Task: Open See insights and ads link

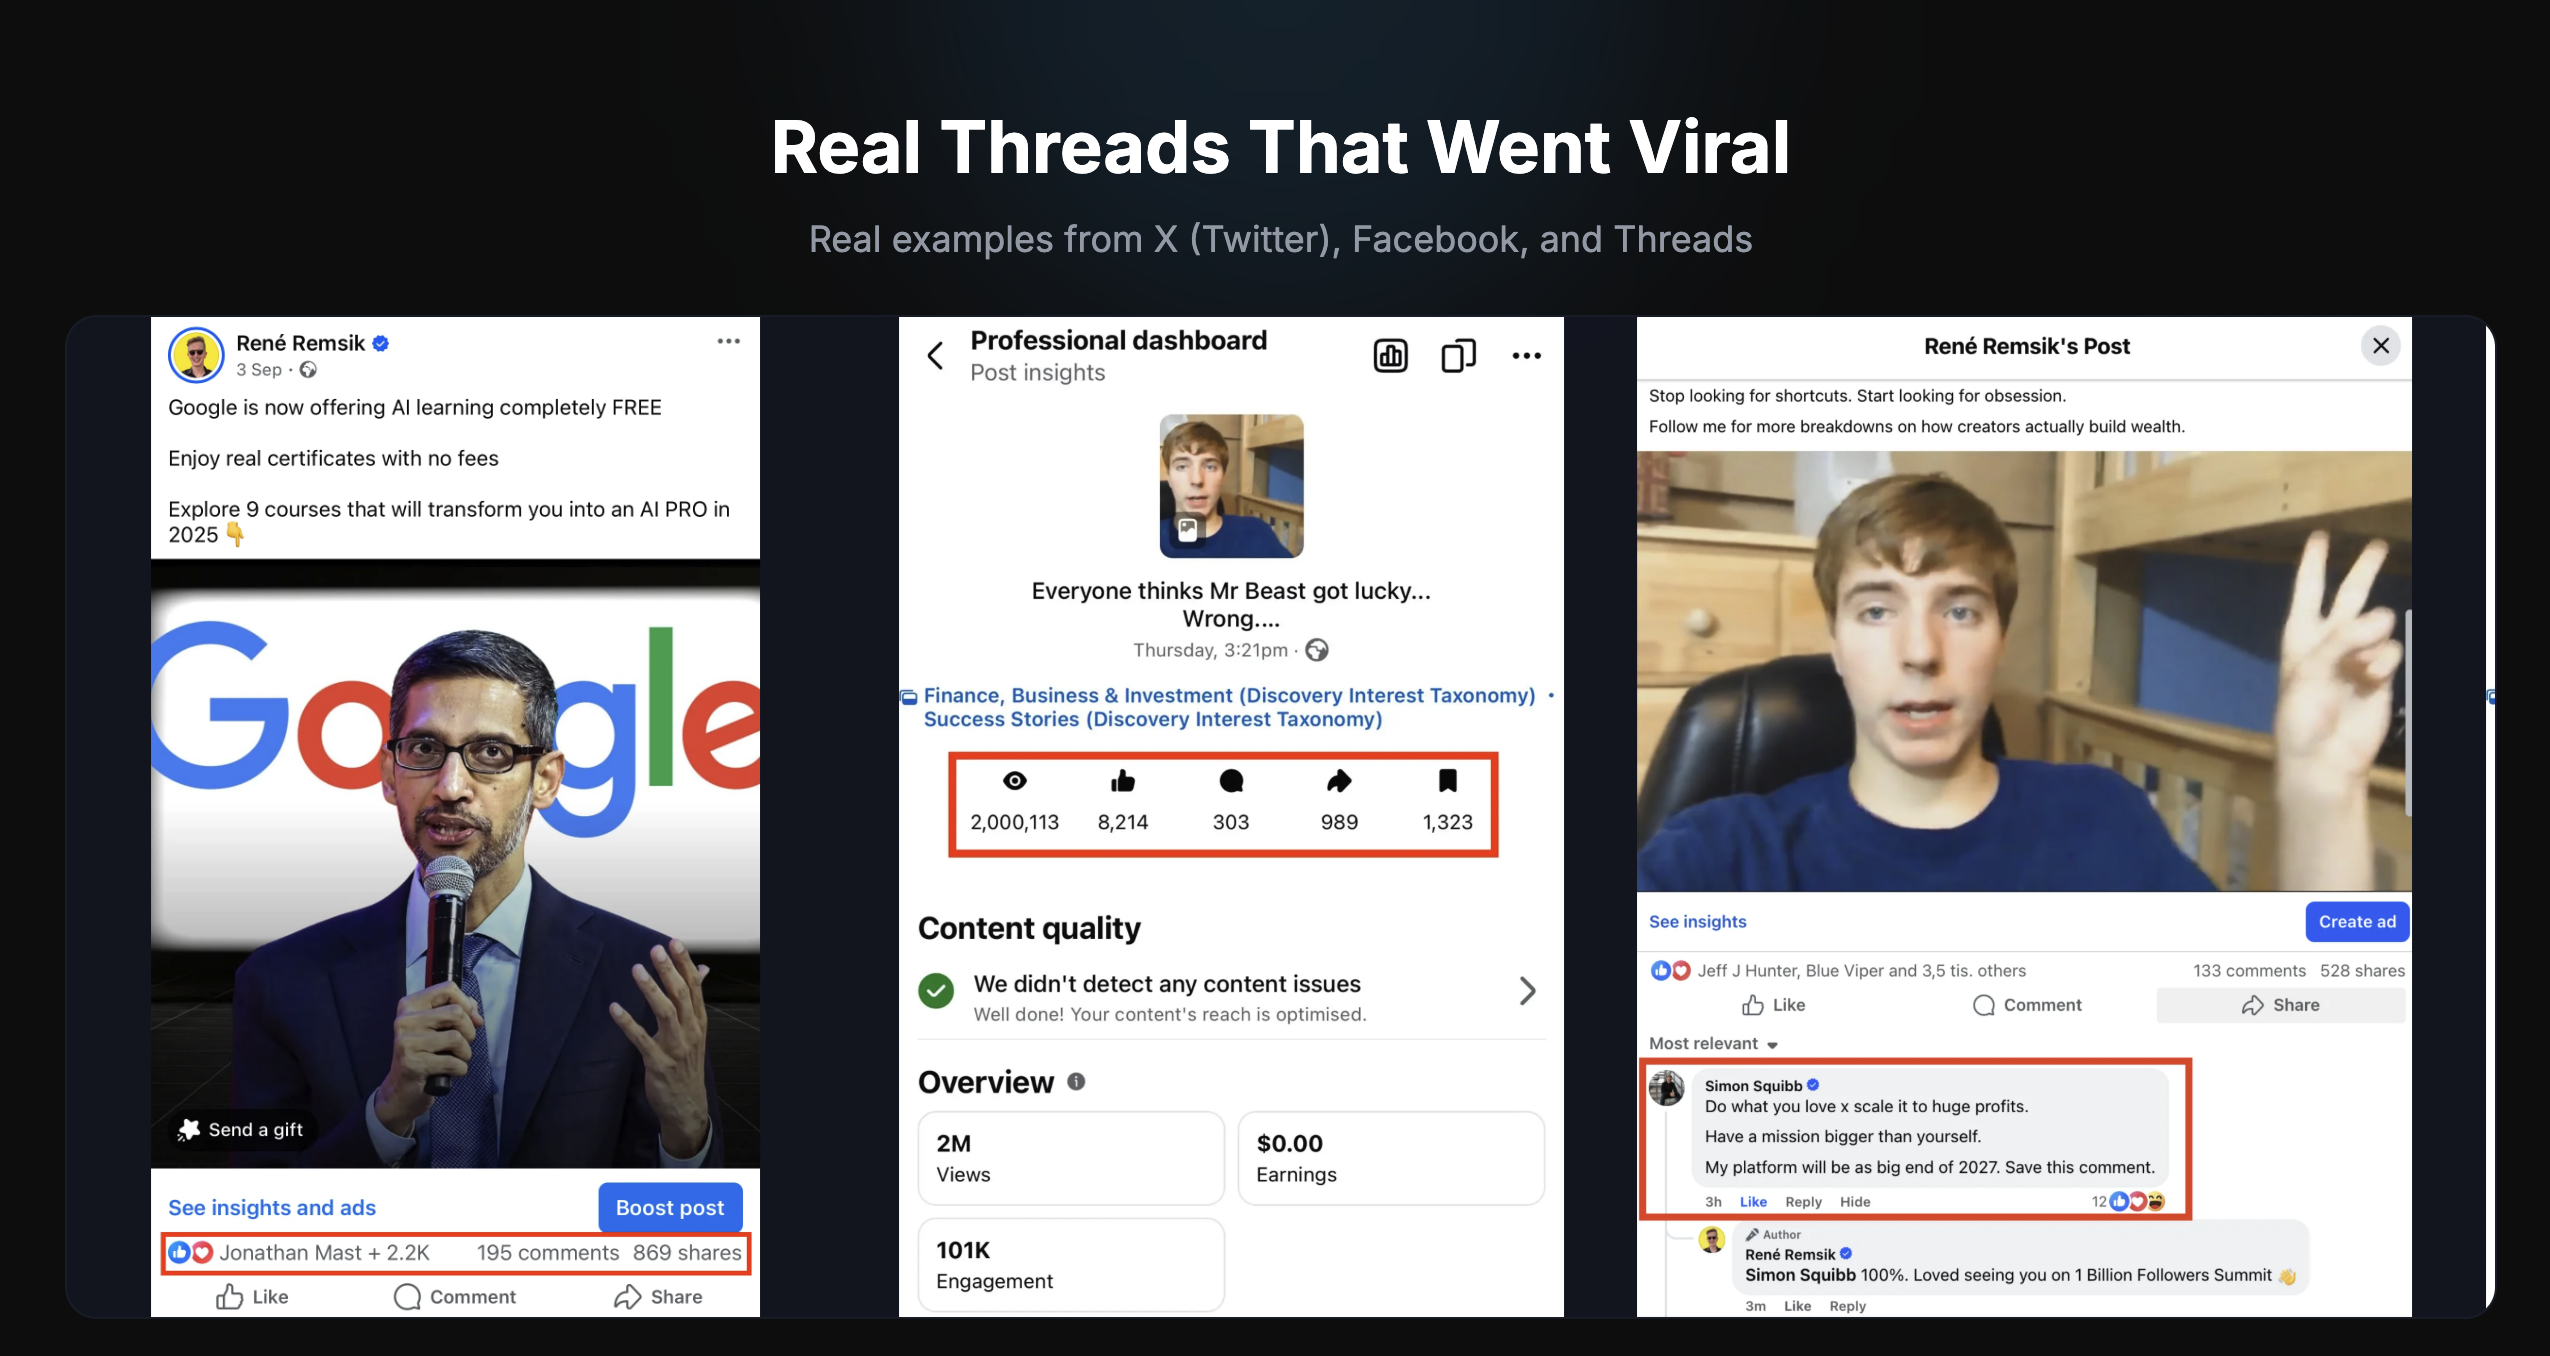Action: tap(272, 1208)
